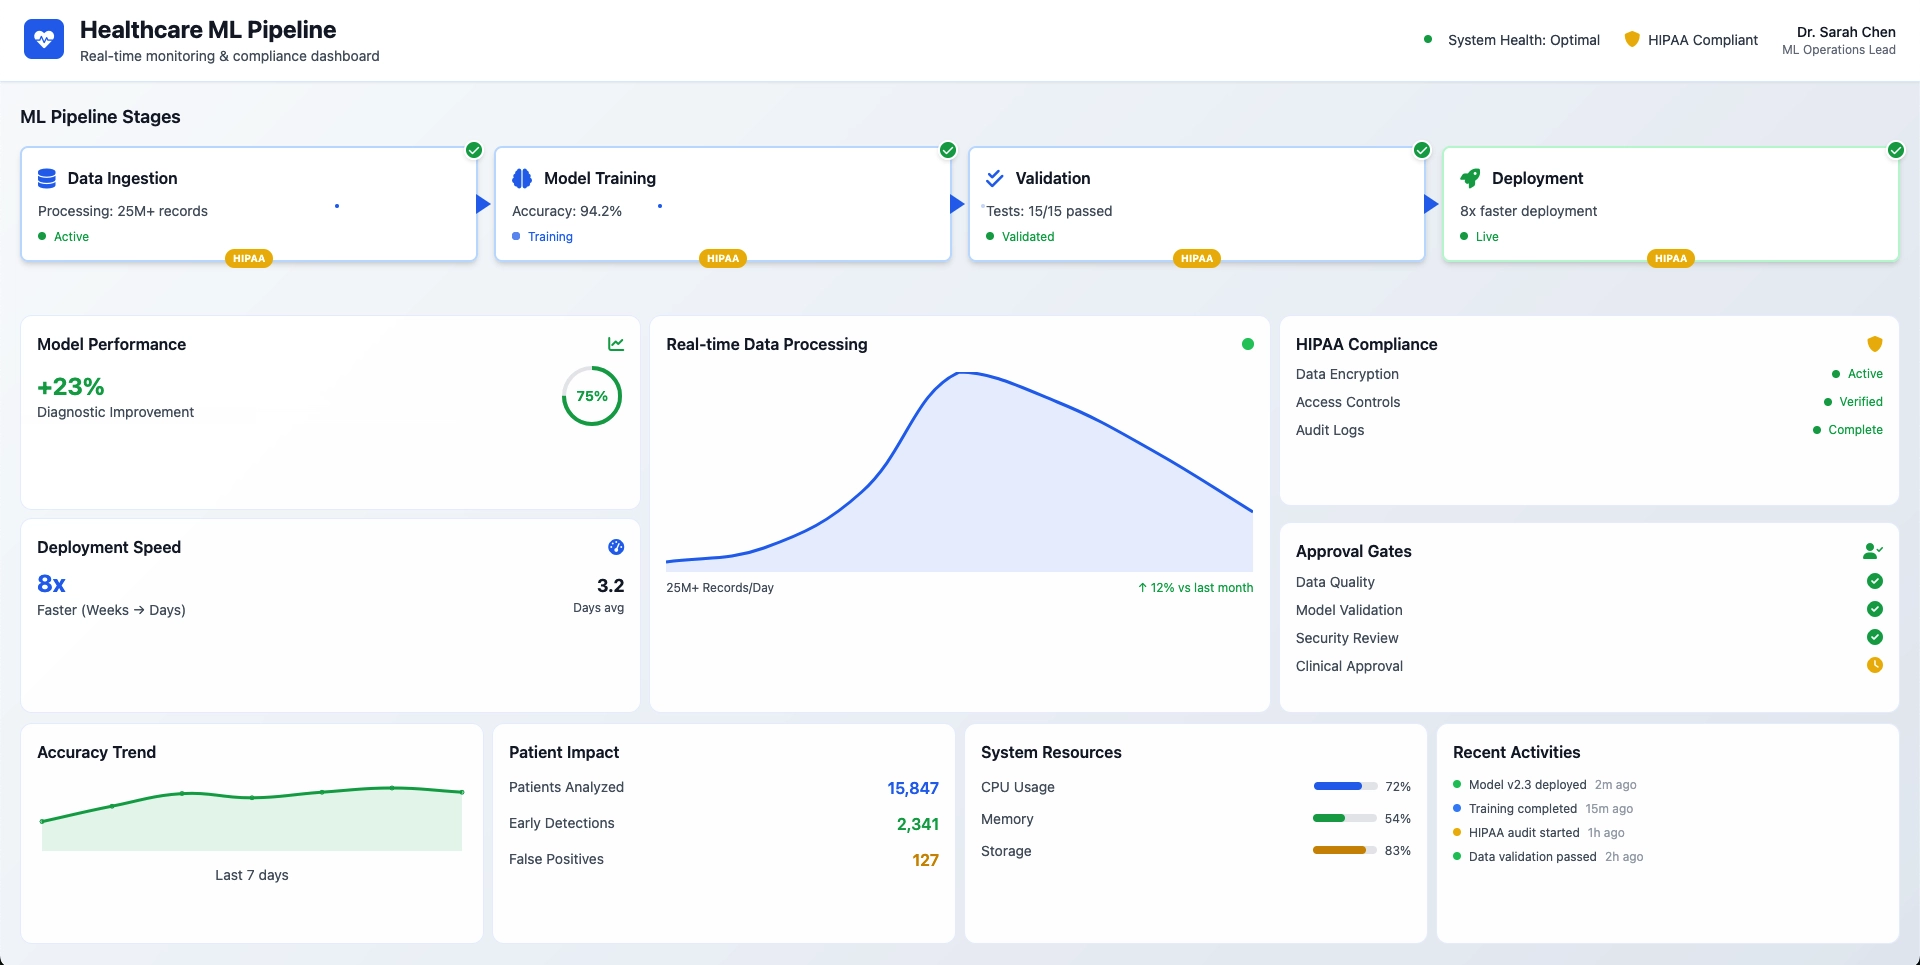This screenshot has height=965, width=1920.
Task: Click the Clinical Approval pending status
Action: [x=1875, y=665]
